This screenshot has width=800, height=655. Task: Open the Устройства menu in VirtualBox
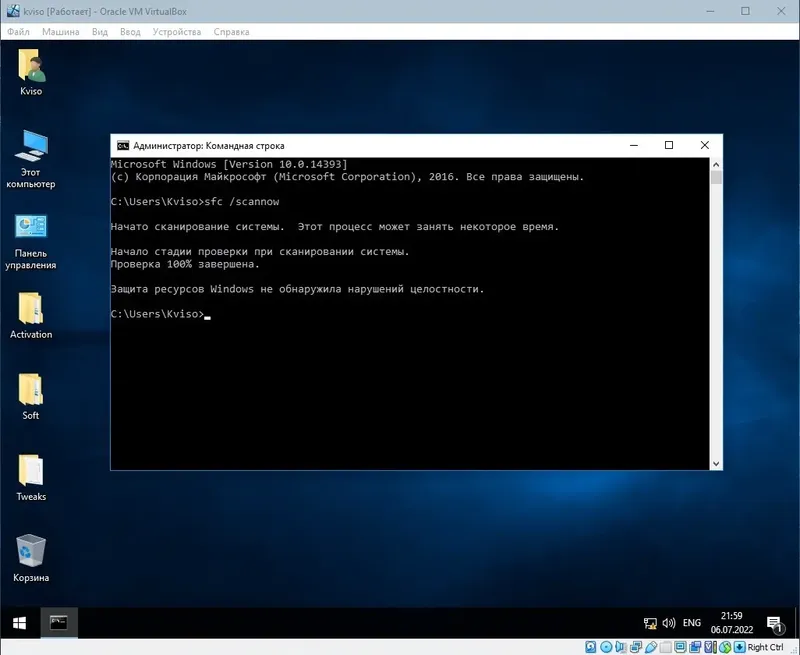pyautogui.click(x=178, y=31)
